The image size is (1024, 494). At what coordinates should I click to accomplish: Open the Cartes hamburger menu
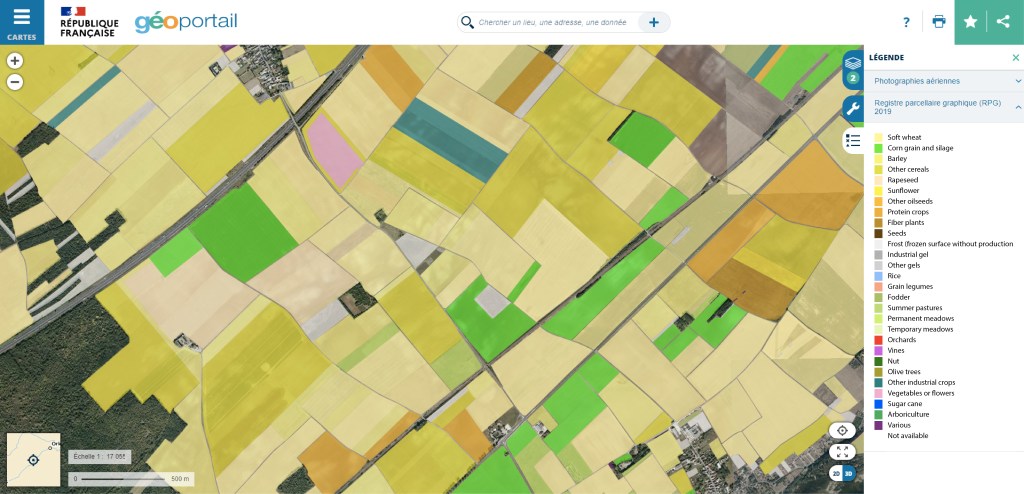(x=22, y=22)
